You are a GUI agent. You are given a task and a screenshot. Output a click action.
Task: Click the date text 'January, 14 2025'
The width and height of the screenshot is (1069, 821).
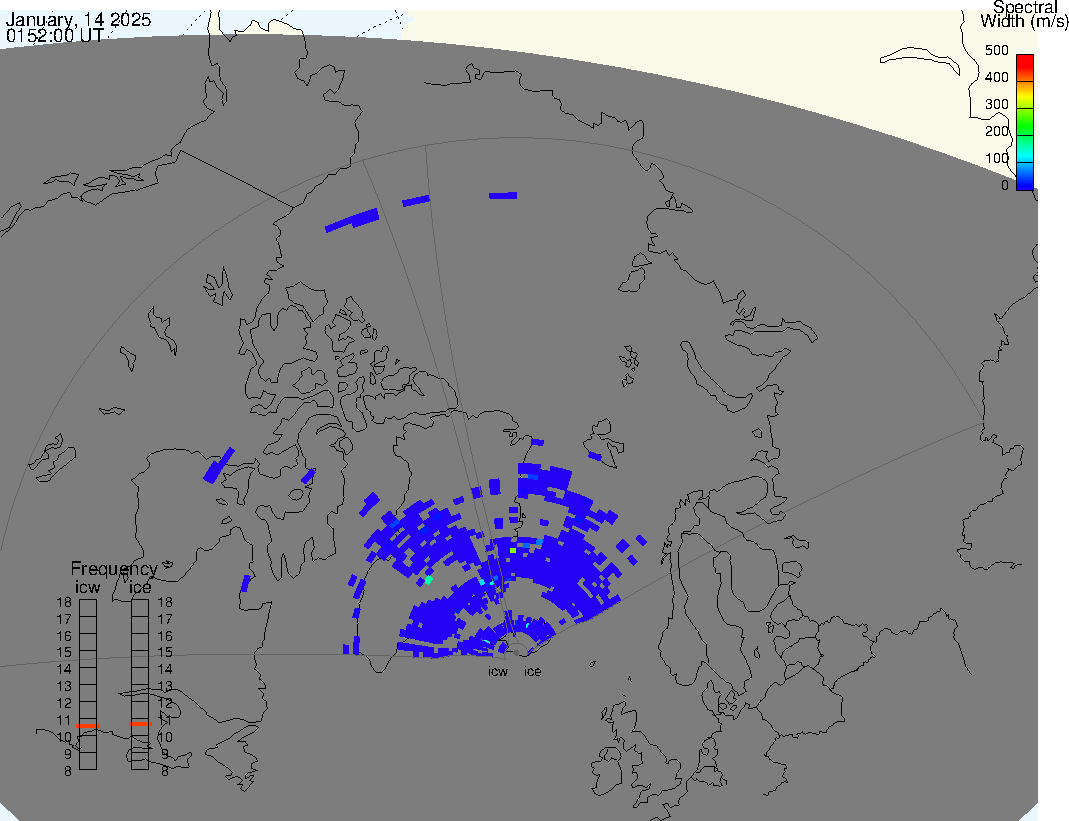(x=78, y=19)
